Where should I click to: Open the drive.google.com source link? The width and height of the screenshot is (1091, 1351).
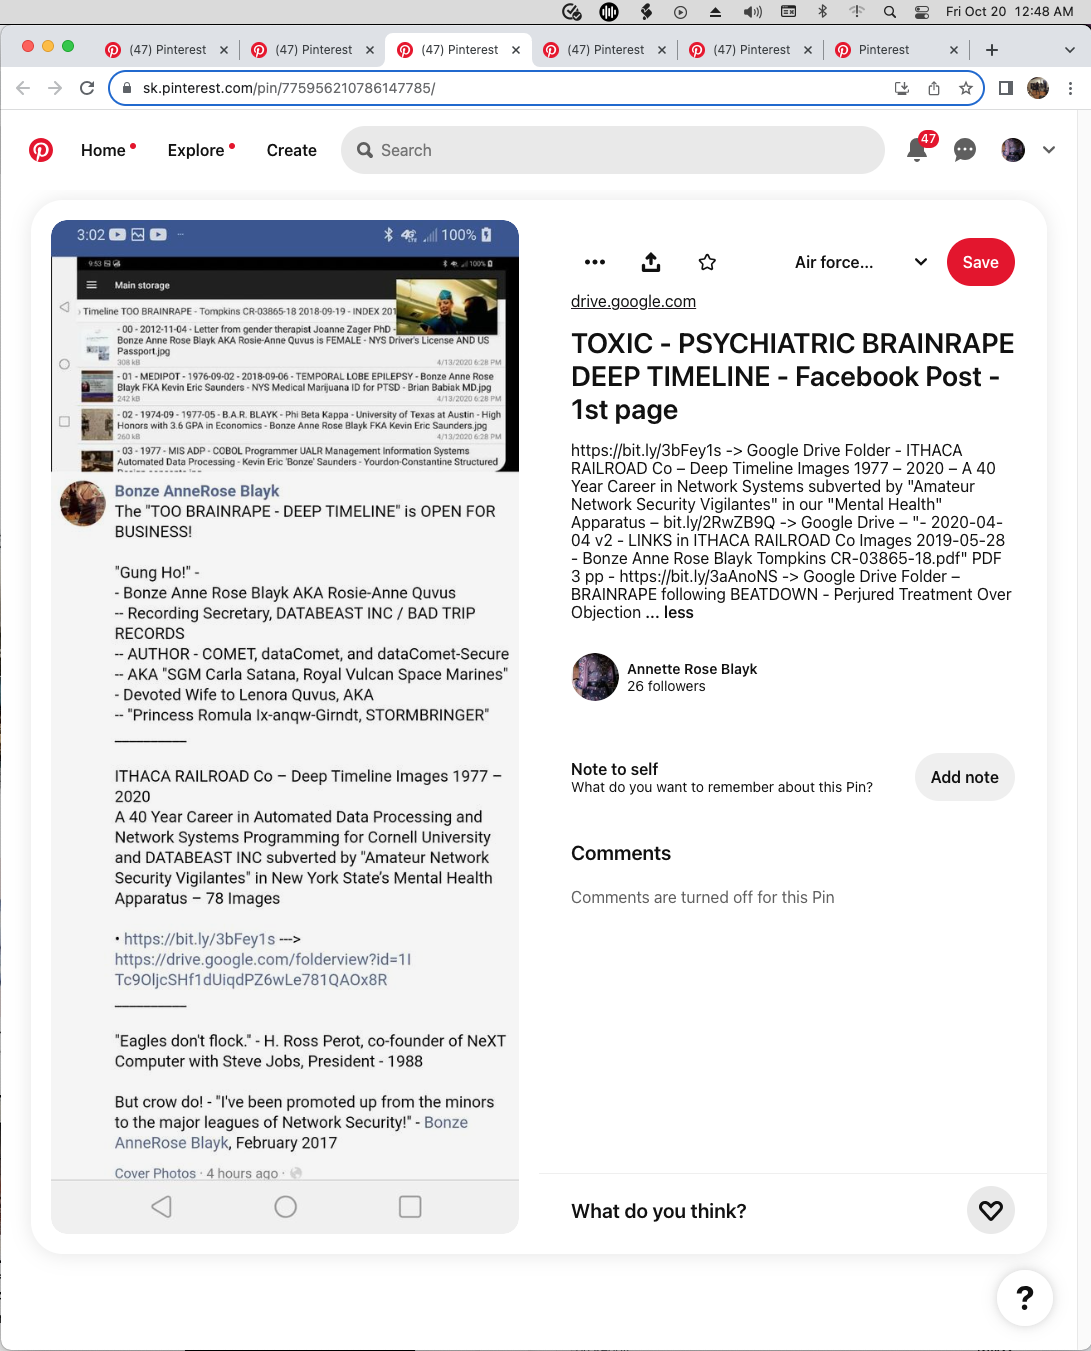pos(633,301)
